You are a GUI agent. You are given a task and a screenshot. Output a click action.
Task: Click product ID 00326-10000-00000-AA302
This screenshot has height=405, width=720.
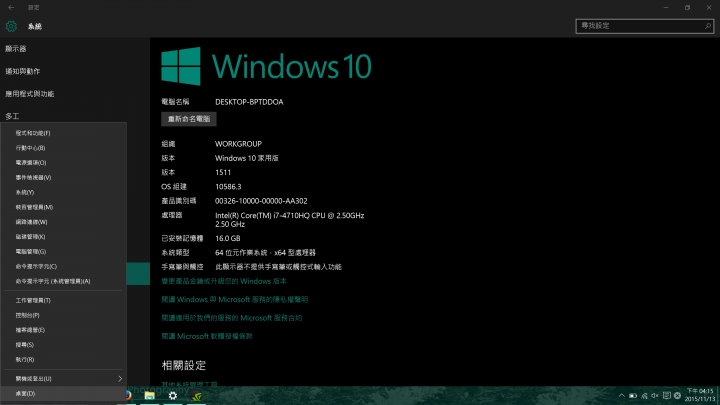coord(261,201)
